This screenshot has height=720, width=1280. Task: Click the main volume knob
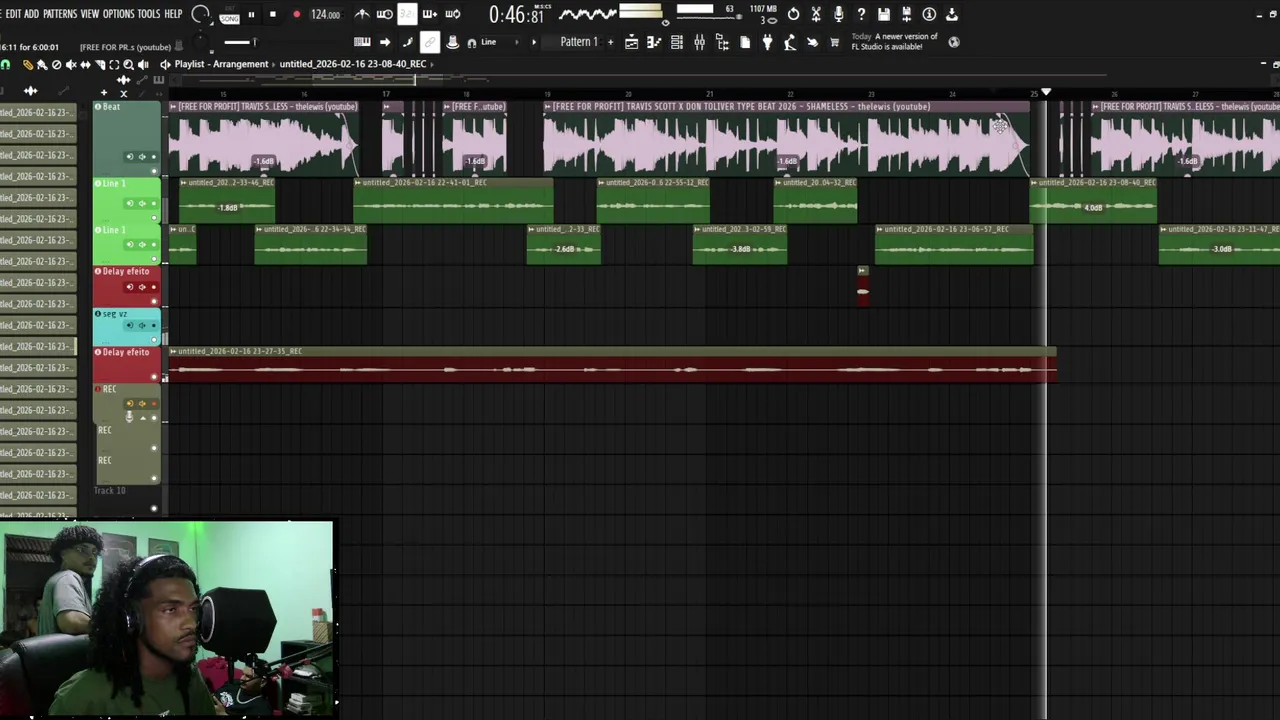click(200, 14)
